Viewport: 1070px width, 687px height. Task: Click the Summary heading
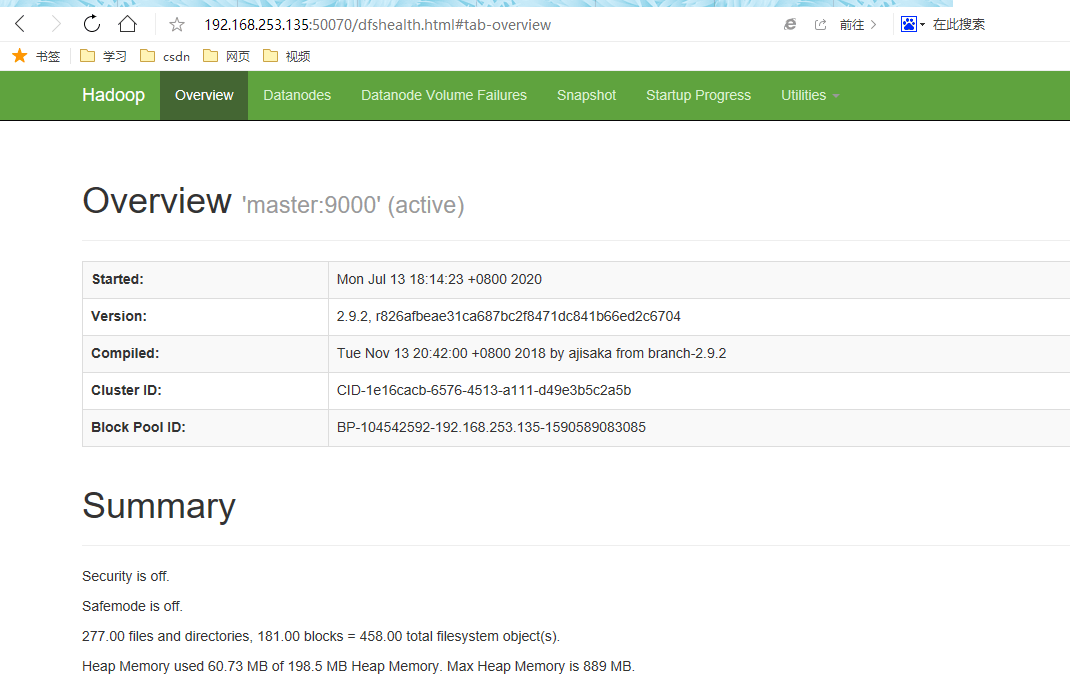point(159,506)
